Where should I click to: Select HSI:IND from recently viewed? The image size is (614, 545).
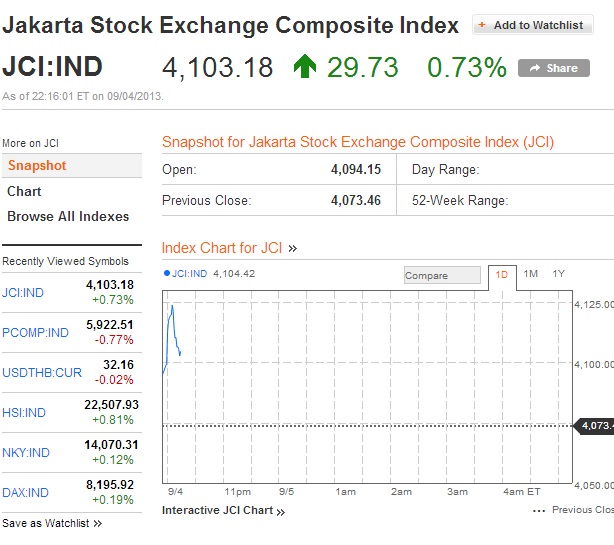[x=24, y=412]
